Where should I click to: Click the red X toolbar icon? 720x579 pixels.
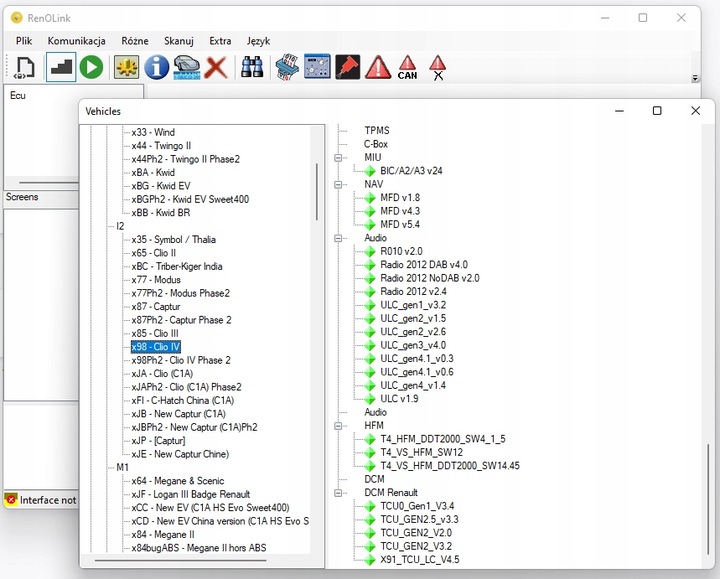point(216,67)
